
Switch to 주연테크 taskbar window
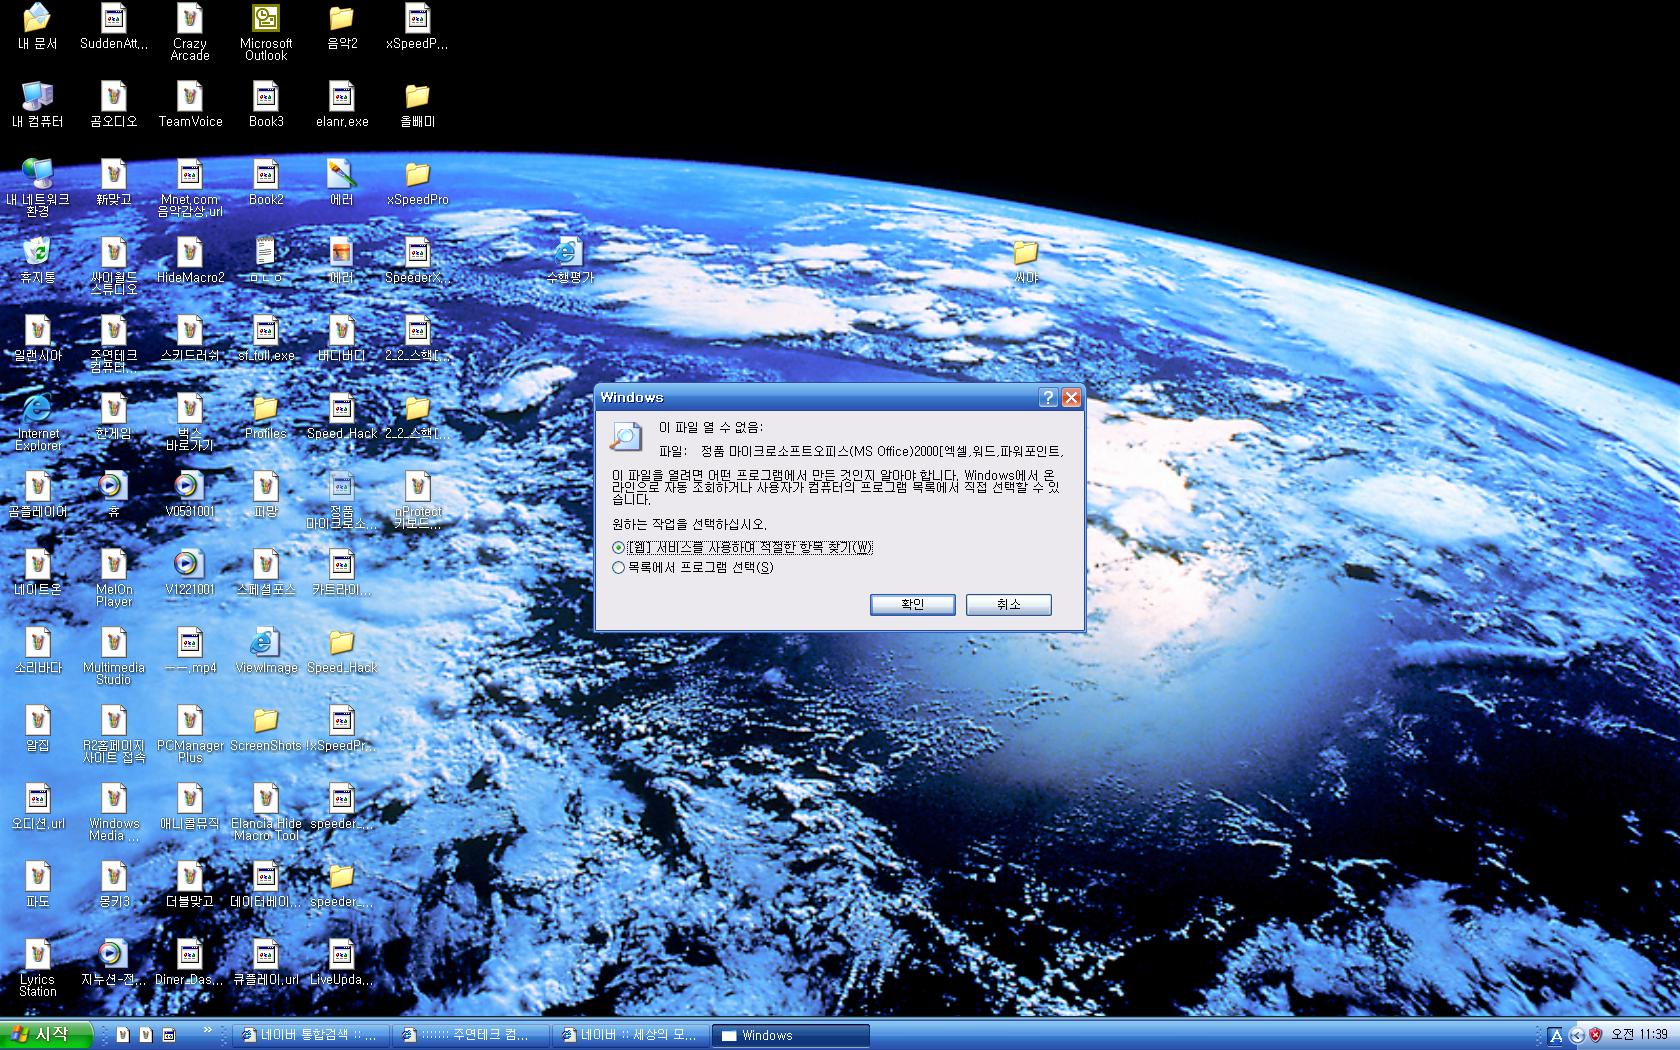(x=471, y=1035)
